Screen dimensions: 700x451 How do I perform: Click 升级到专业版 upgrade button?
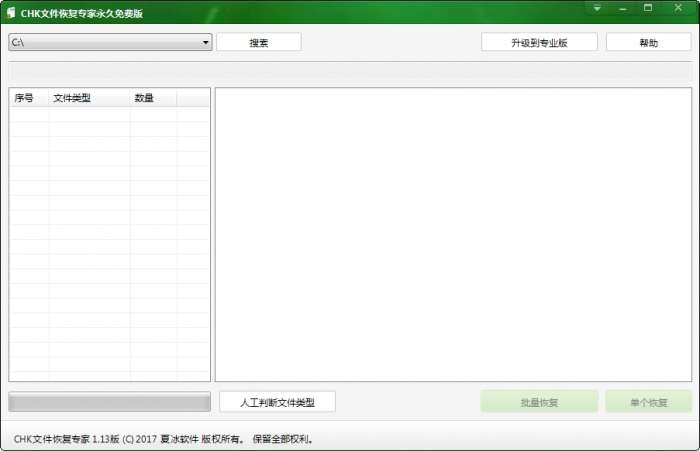point(539,42)
